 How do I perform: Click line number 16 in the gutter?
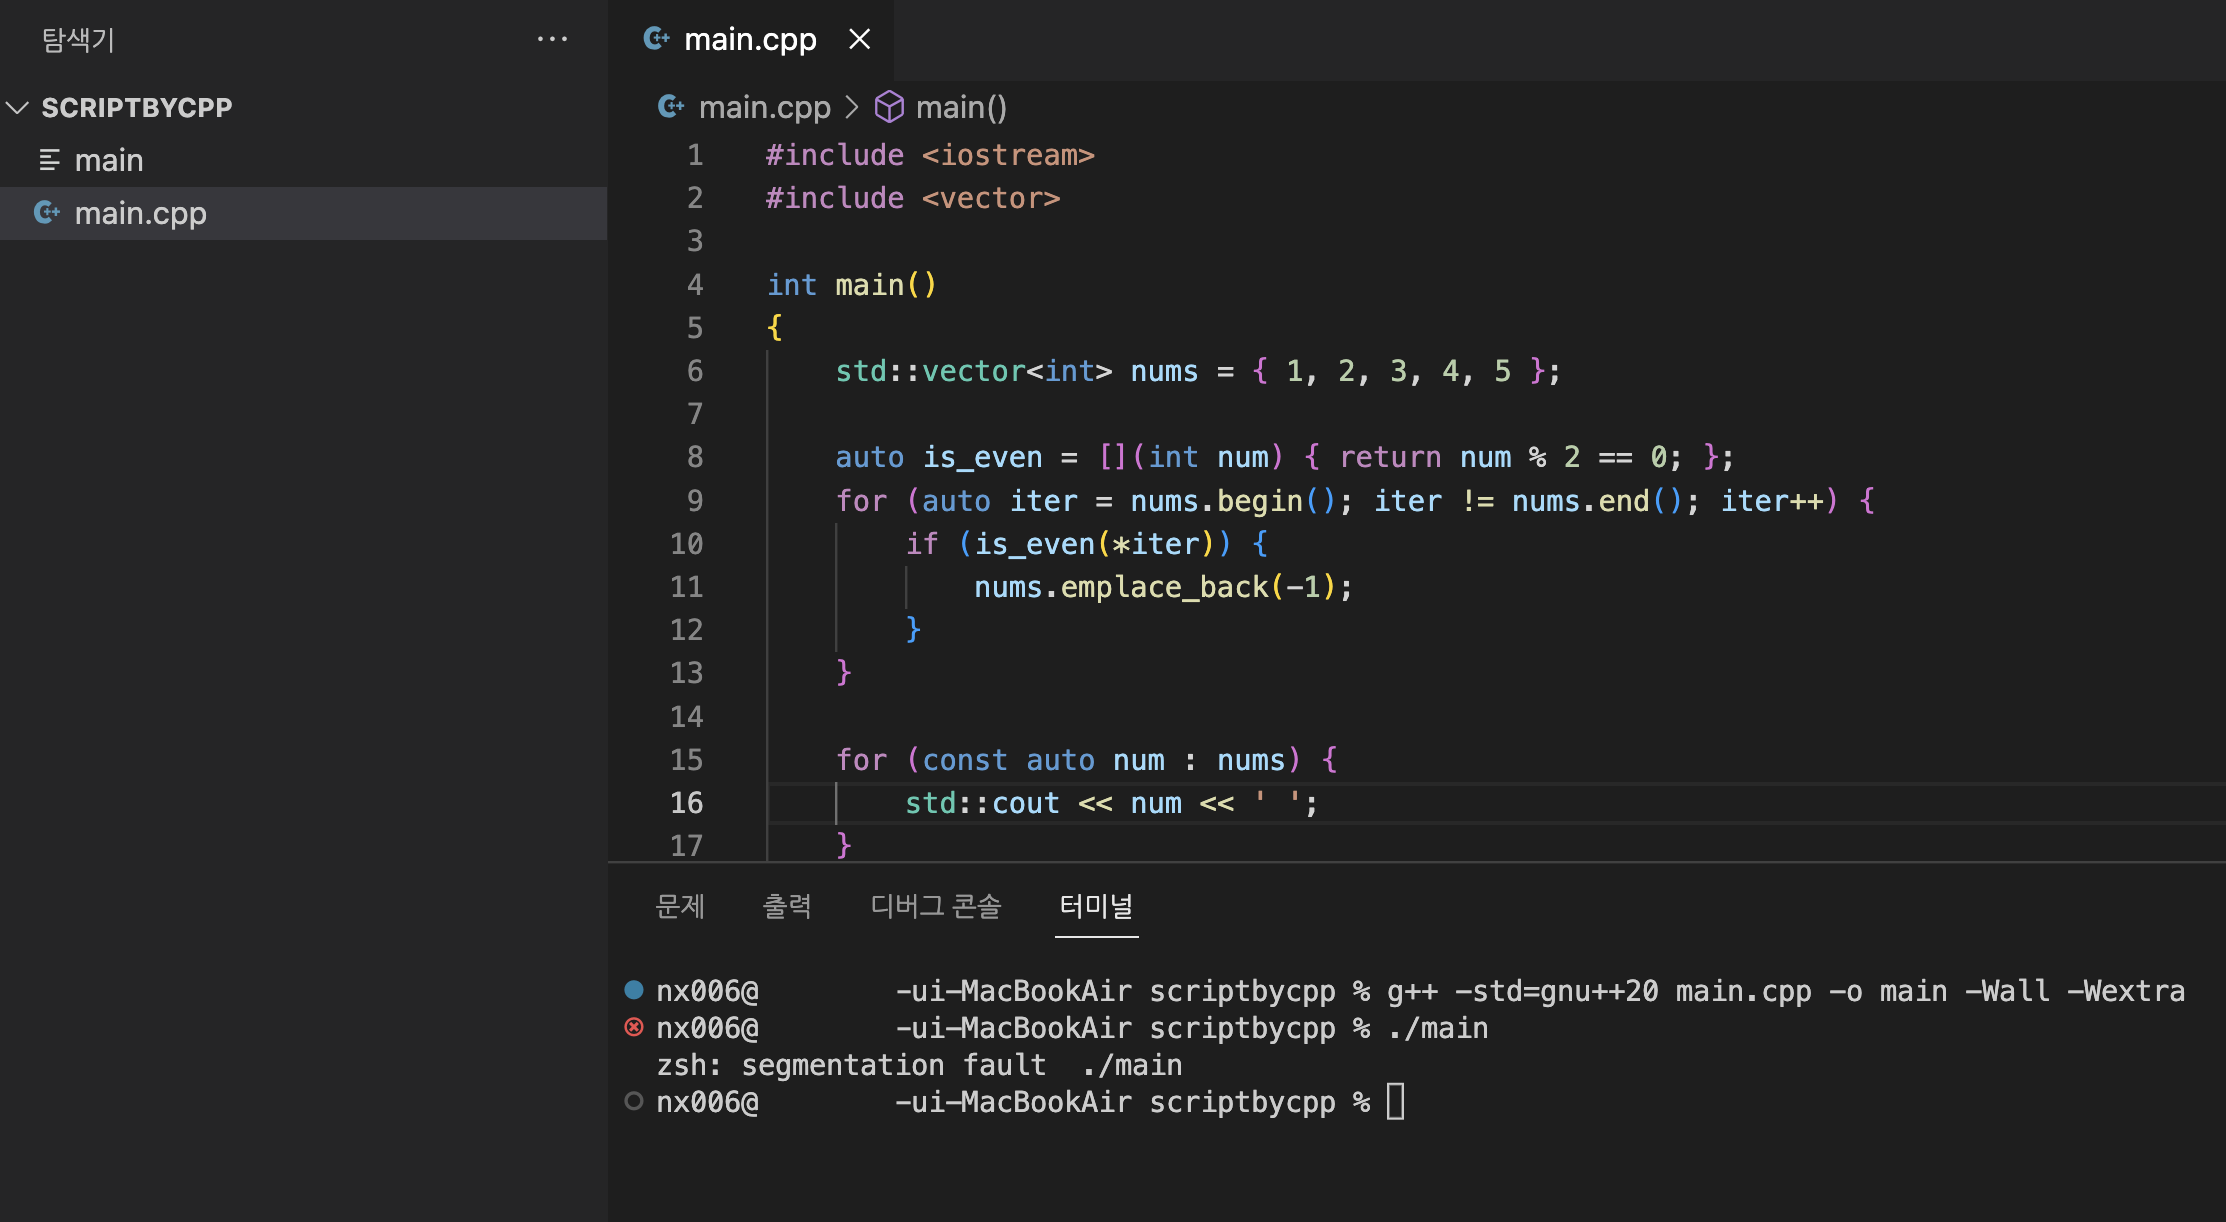tap(687, 803)
